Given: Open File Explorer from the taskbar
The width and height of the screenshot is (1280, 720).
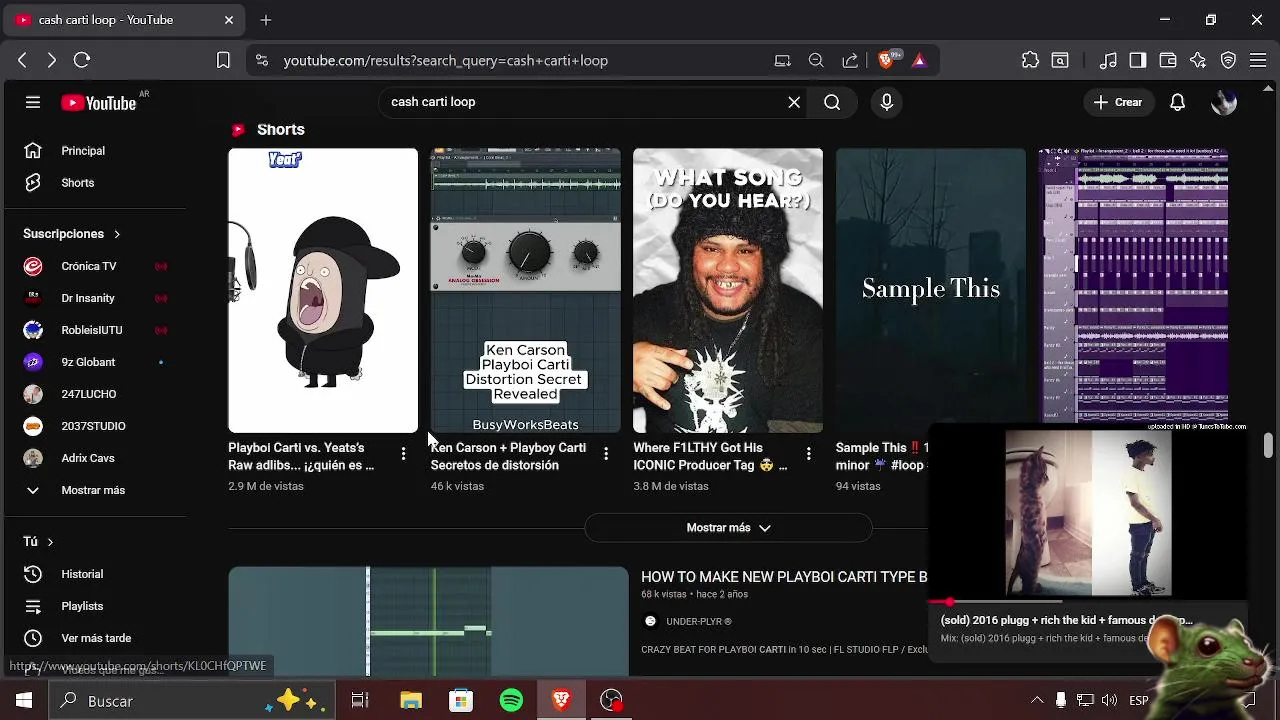Looking at the screenshot, I should (x=411, y=700).
